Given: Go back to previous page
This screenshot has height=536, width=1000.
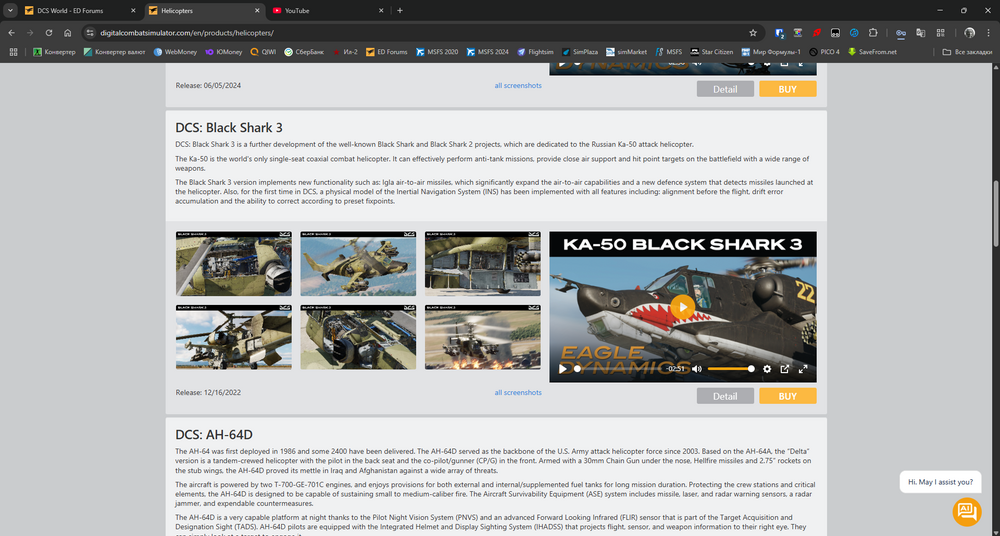Looking at the screenshot, I should (x=11, y=33).
